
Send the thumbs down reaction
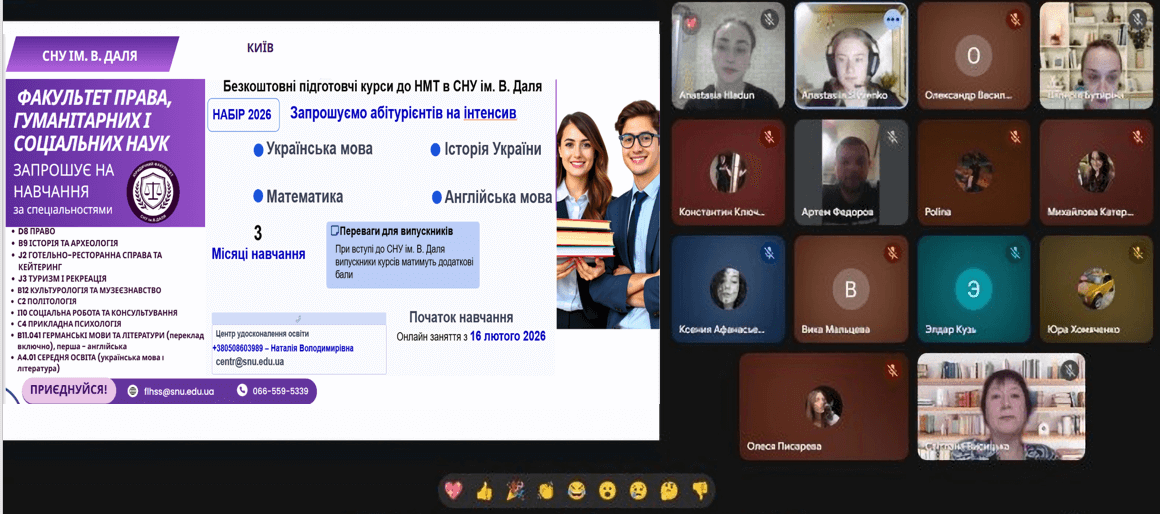pos(699,490)
